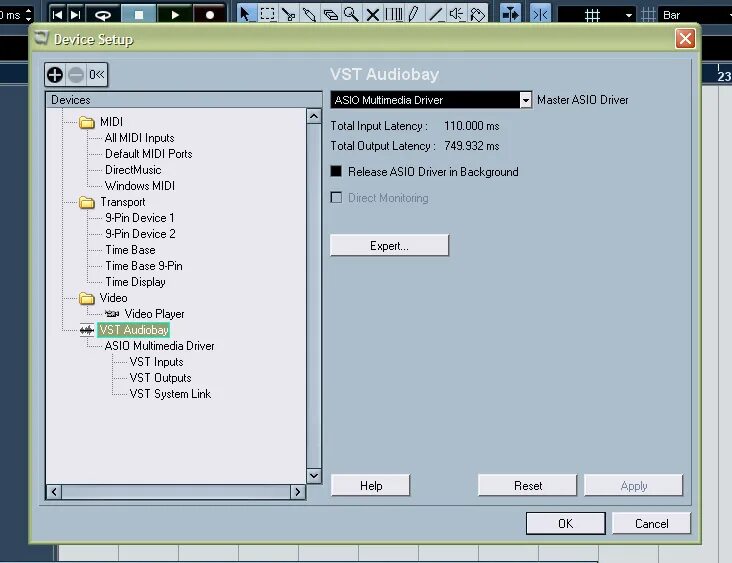
Task: Select the Line tool
Action: pos(436,14)
